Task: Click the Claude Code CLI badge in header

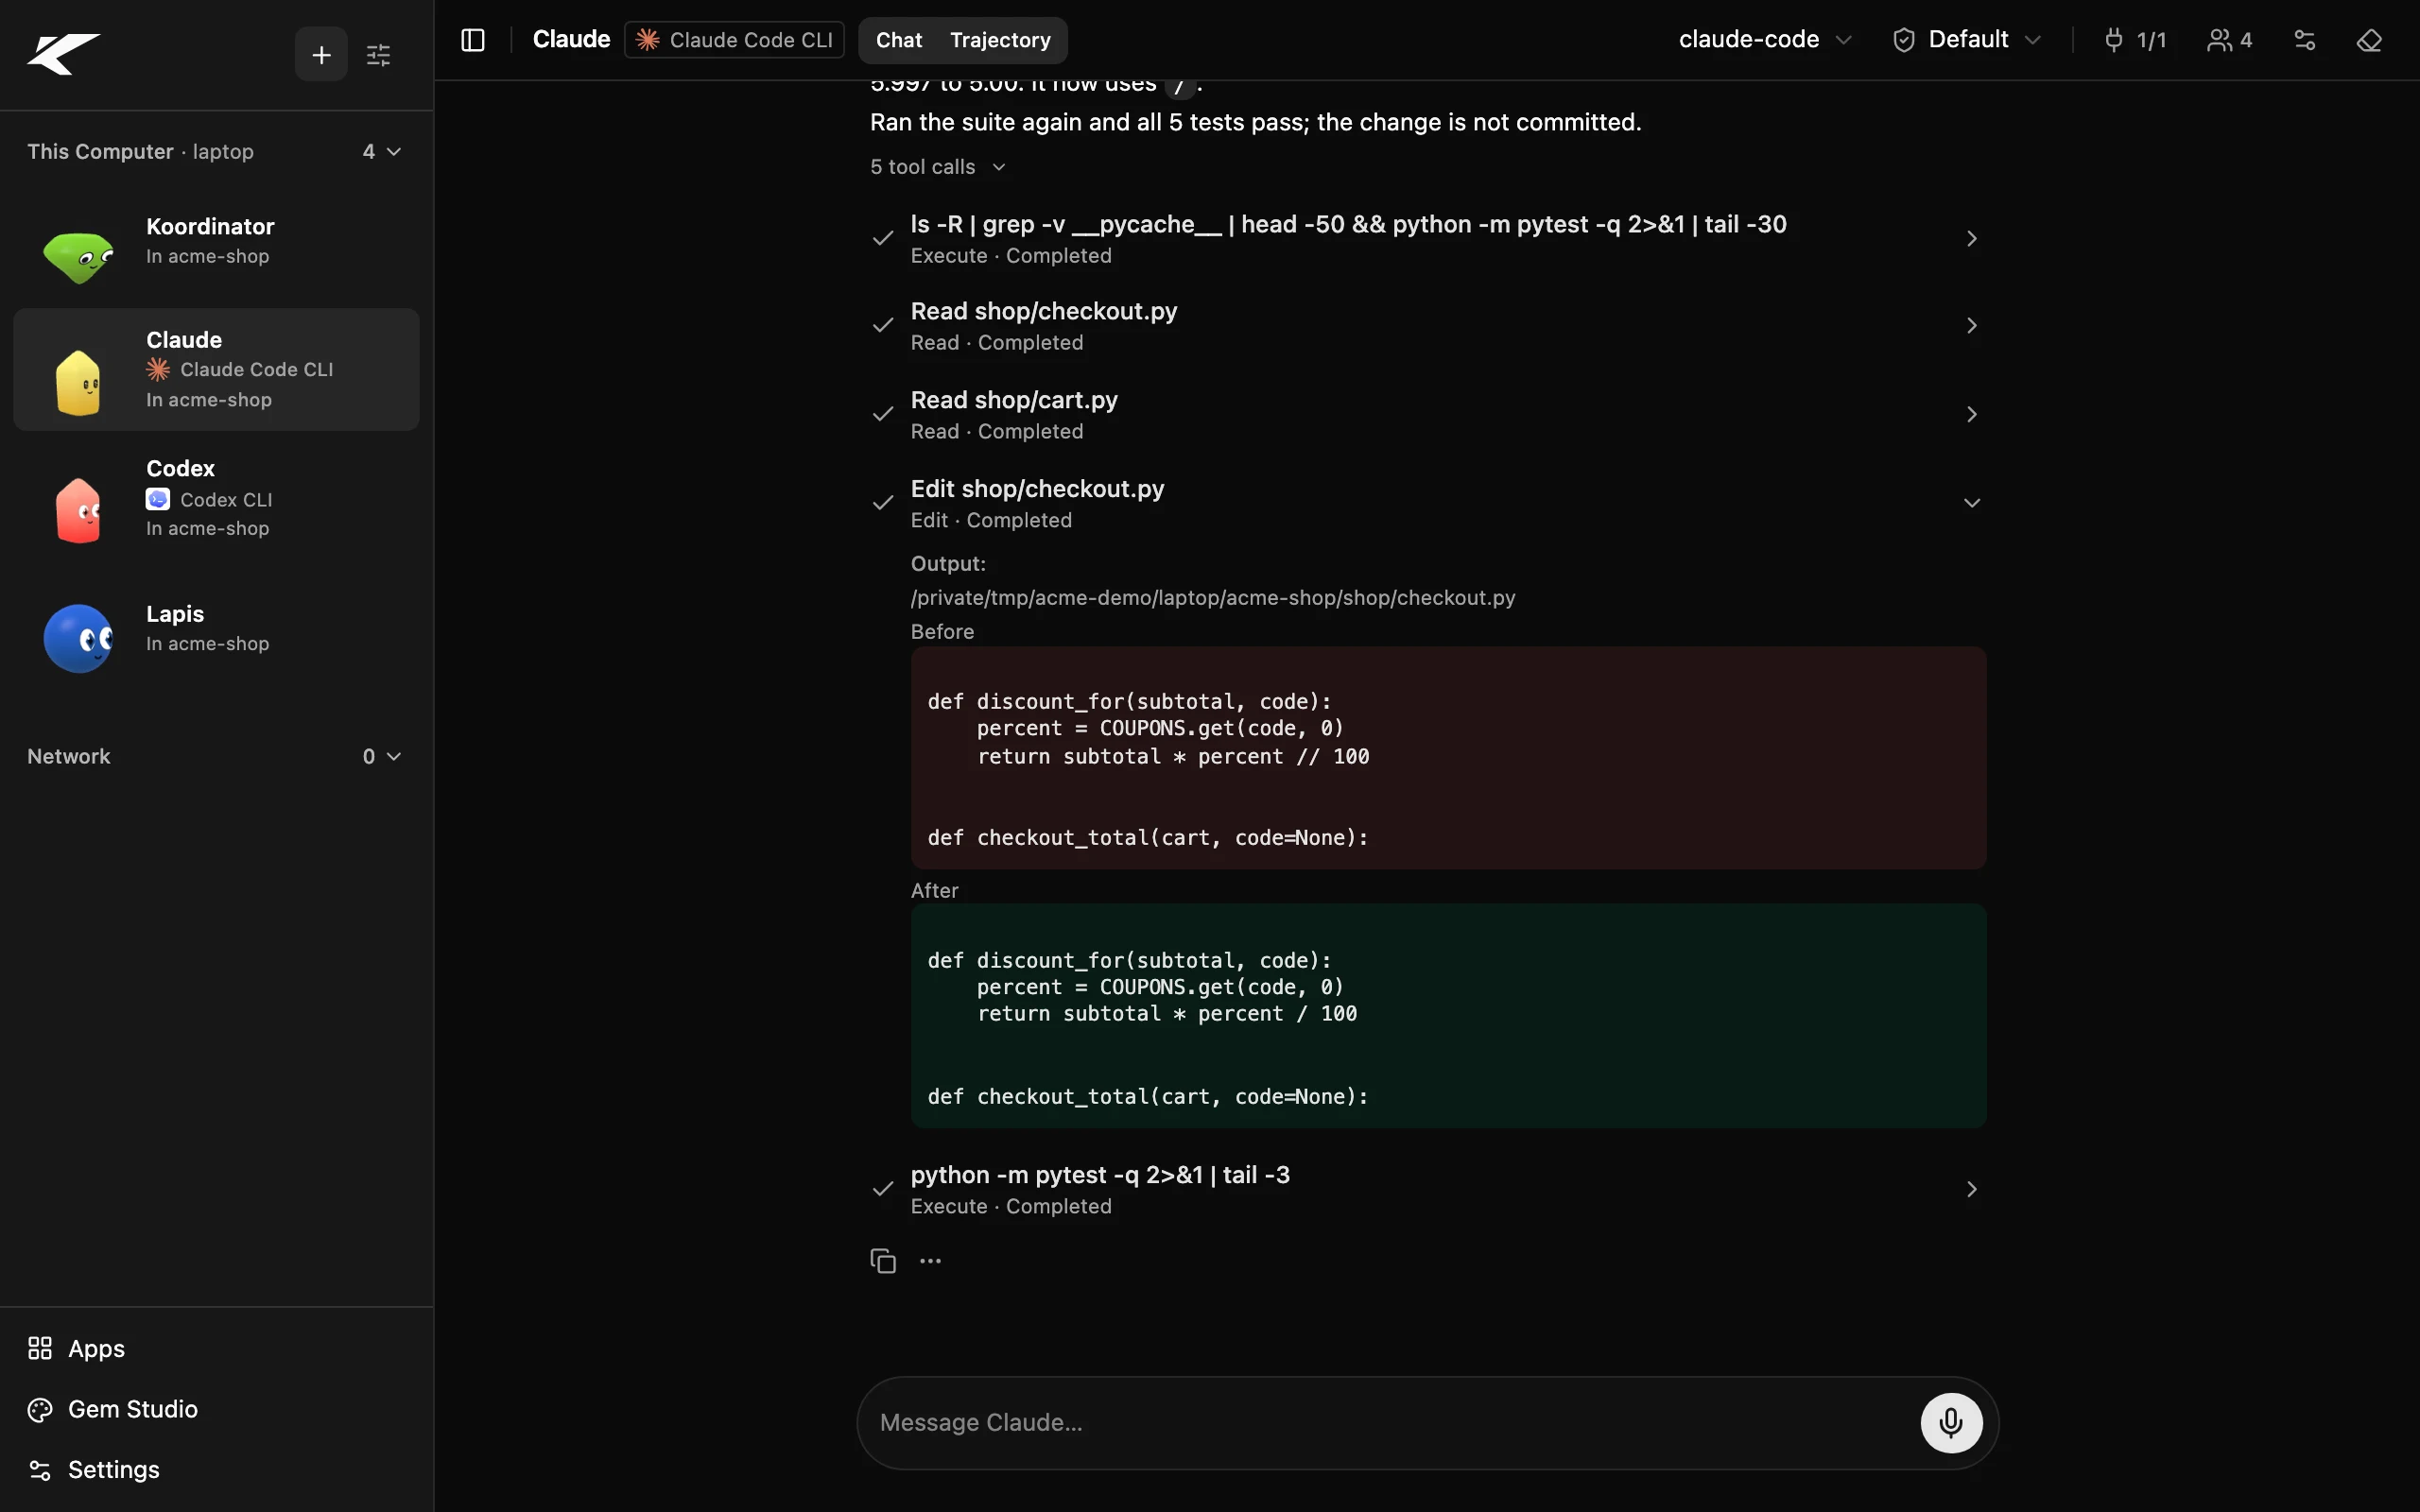Action: click(735, 40)
